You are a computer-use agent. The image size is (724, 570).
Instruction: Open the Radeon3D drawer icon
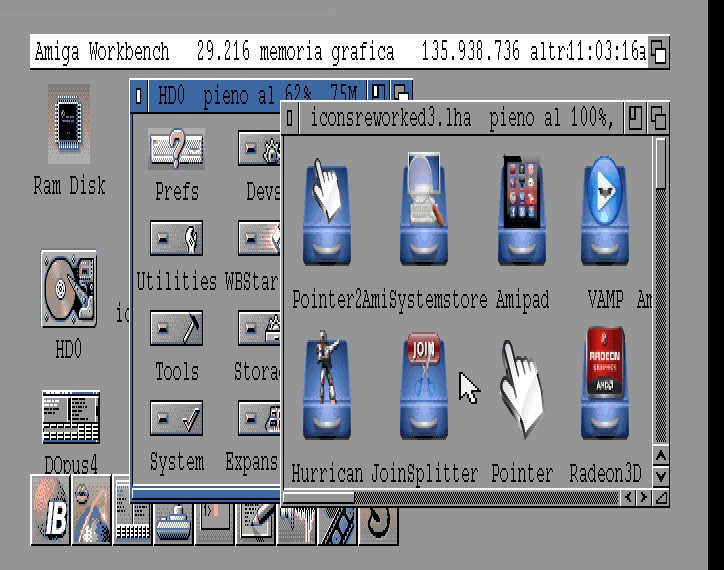[604, 392]
